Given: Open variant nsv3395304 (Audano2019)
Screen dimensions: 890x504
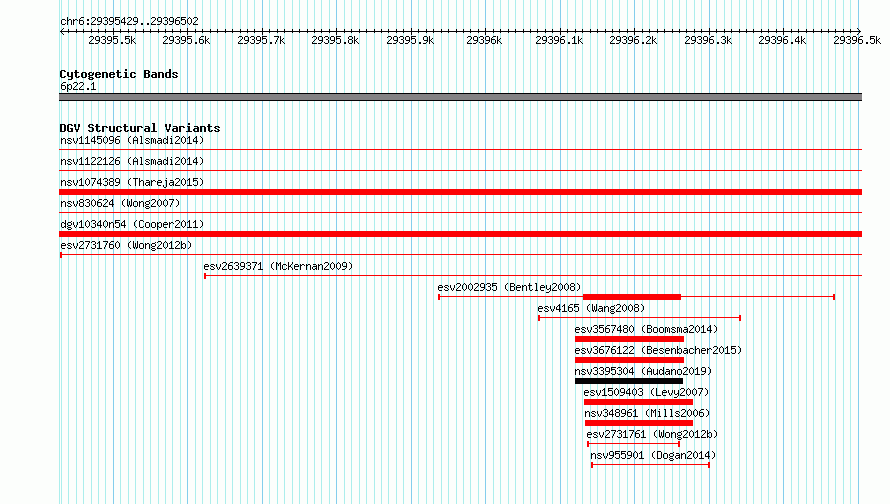Looking at the screenshot, I should pos(643,371).
